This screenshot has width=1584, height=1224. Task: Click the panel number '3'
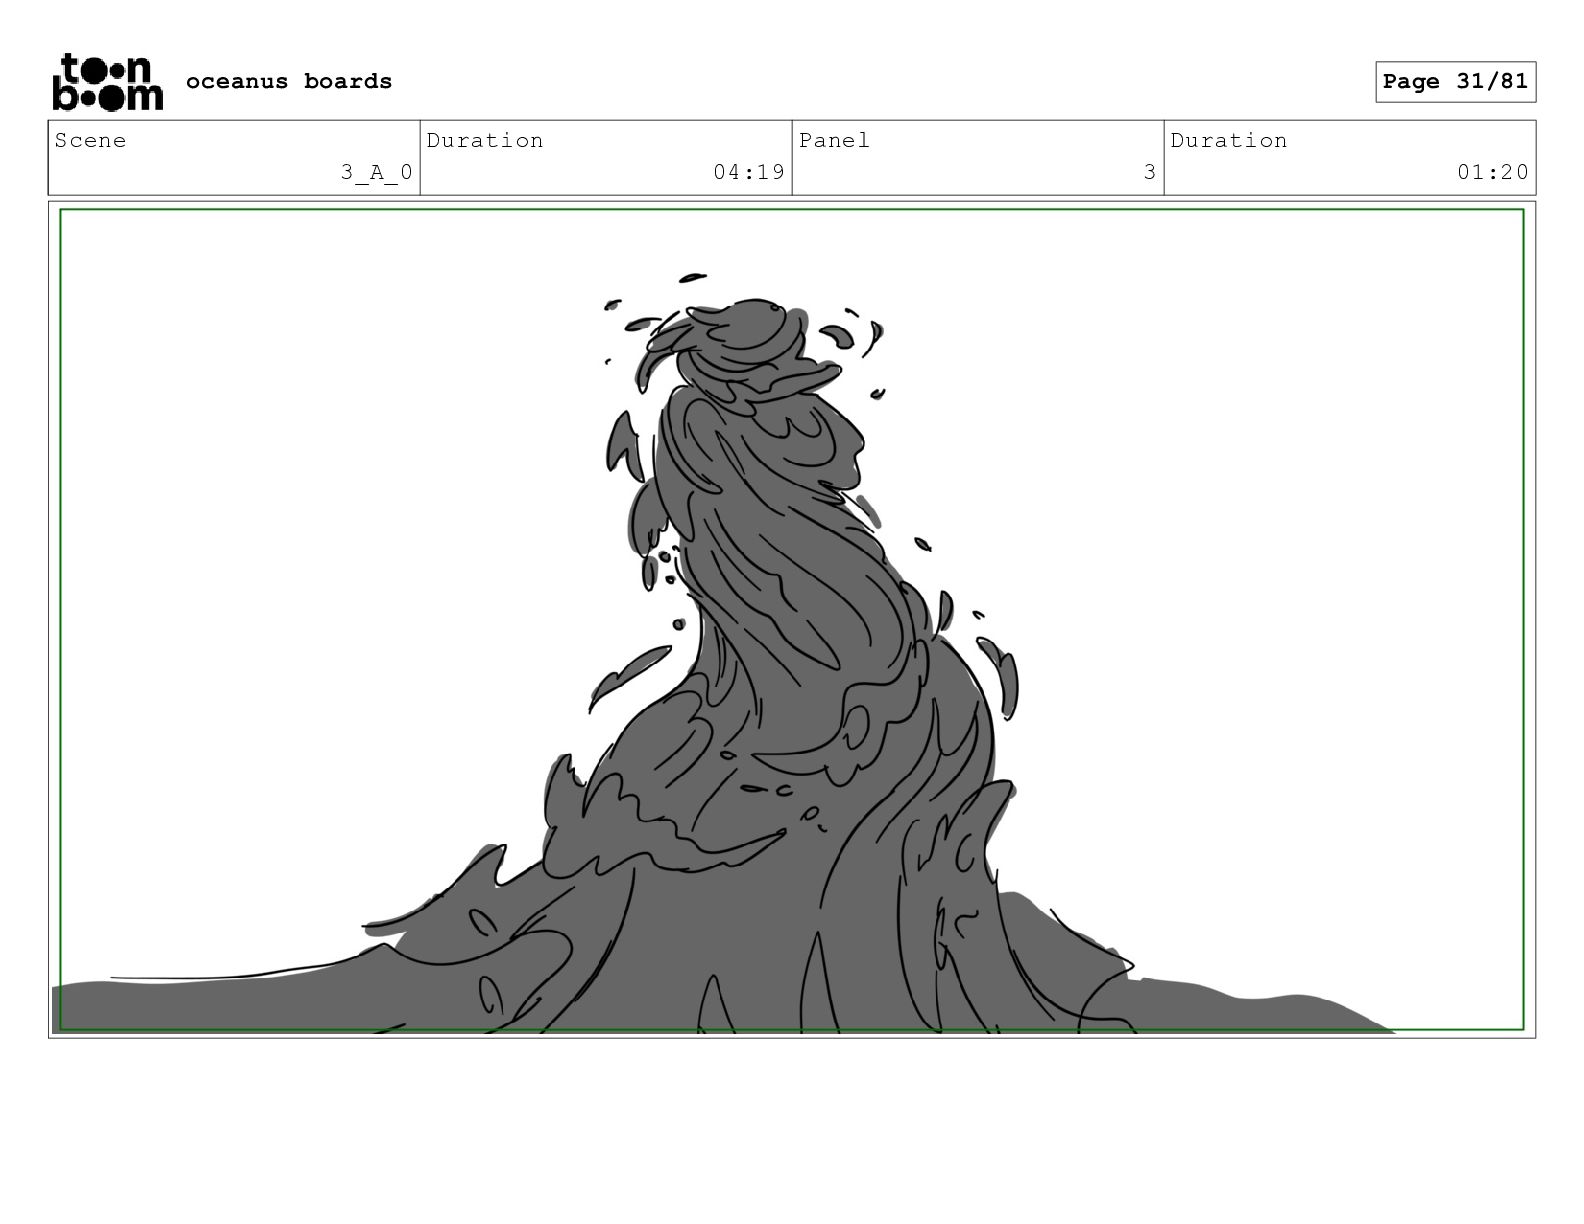click(x=1150, y=172)
